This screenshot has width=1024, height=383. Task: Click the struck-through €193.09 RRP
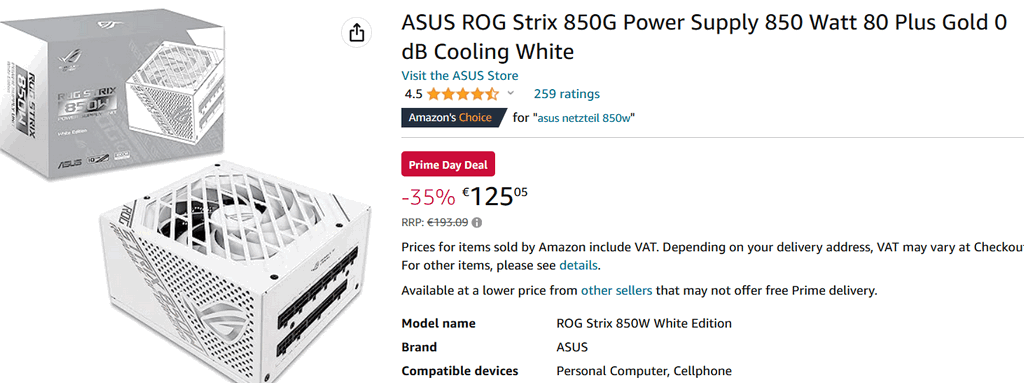(447, 222)
